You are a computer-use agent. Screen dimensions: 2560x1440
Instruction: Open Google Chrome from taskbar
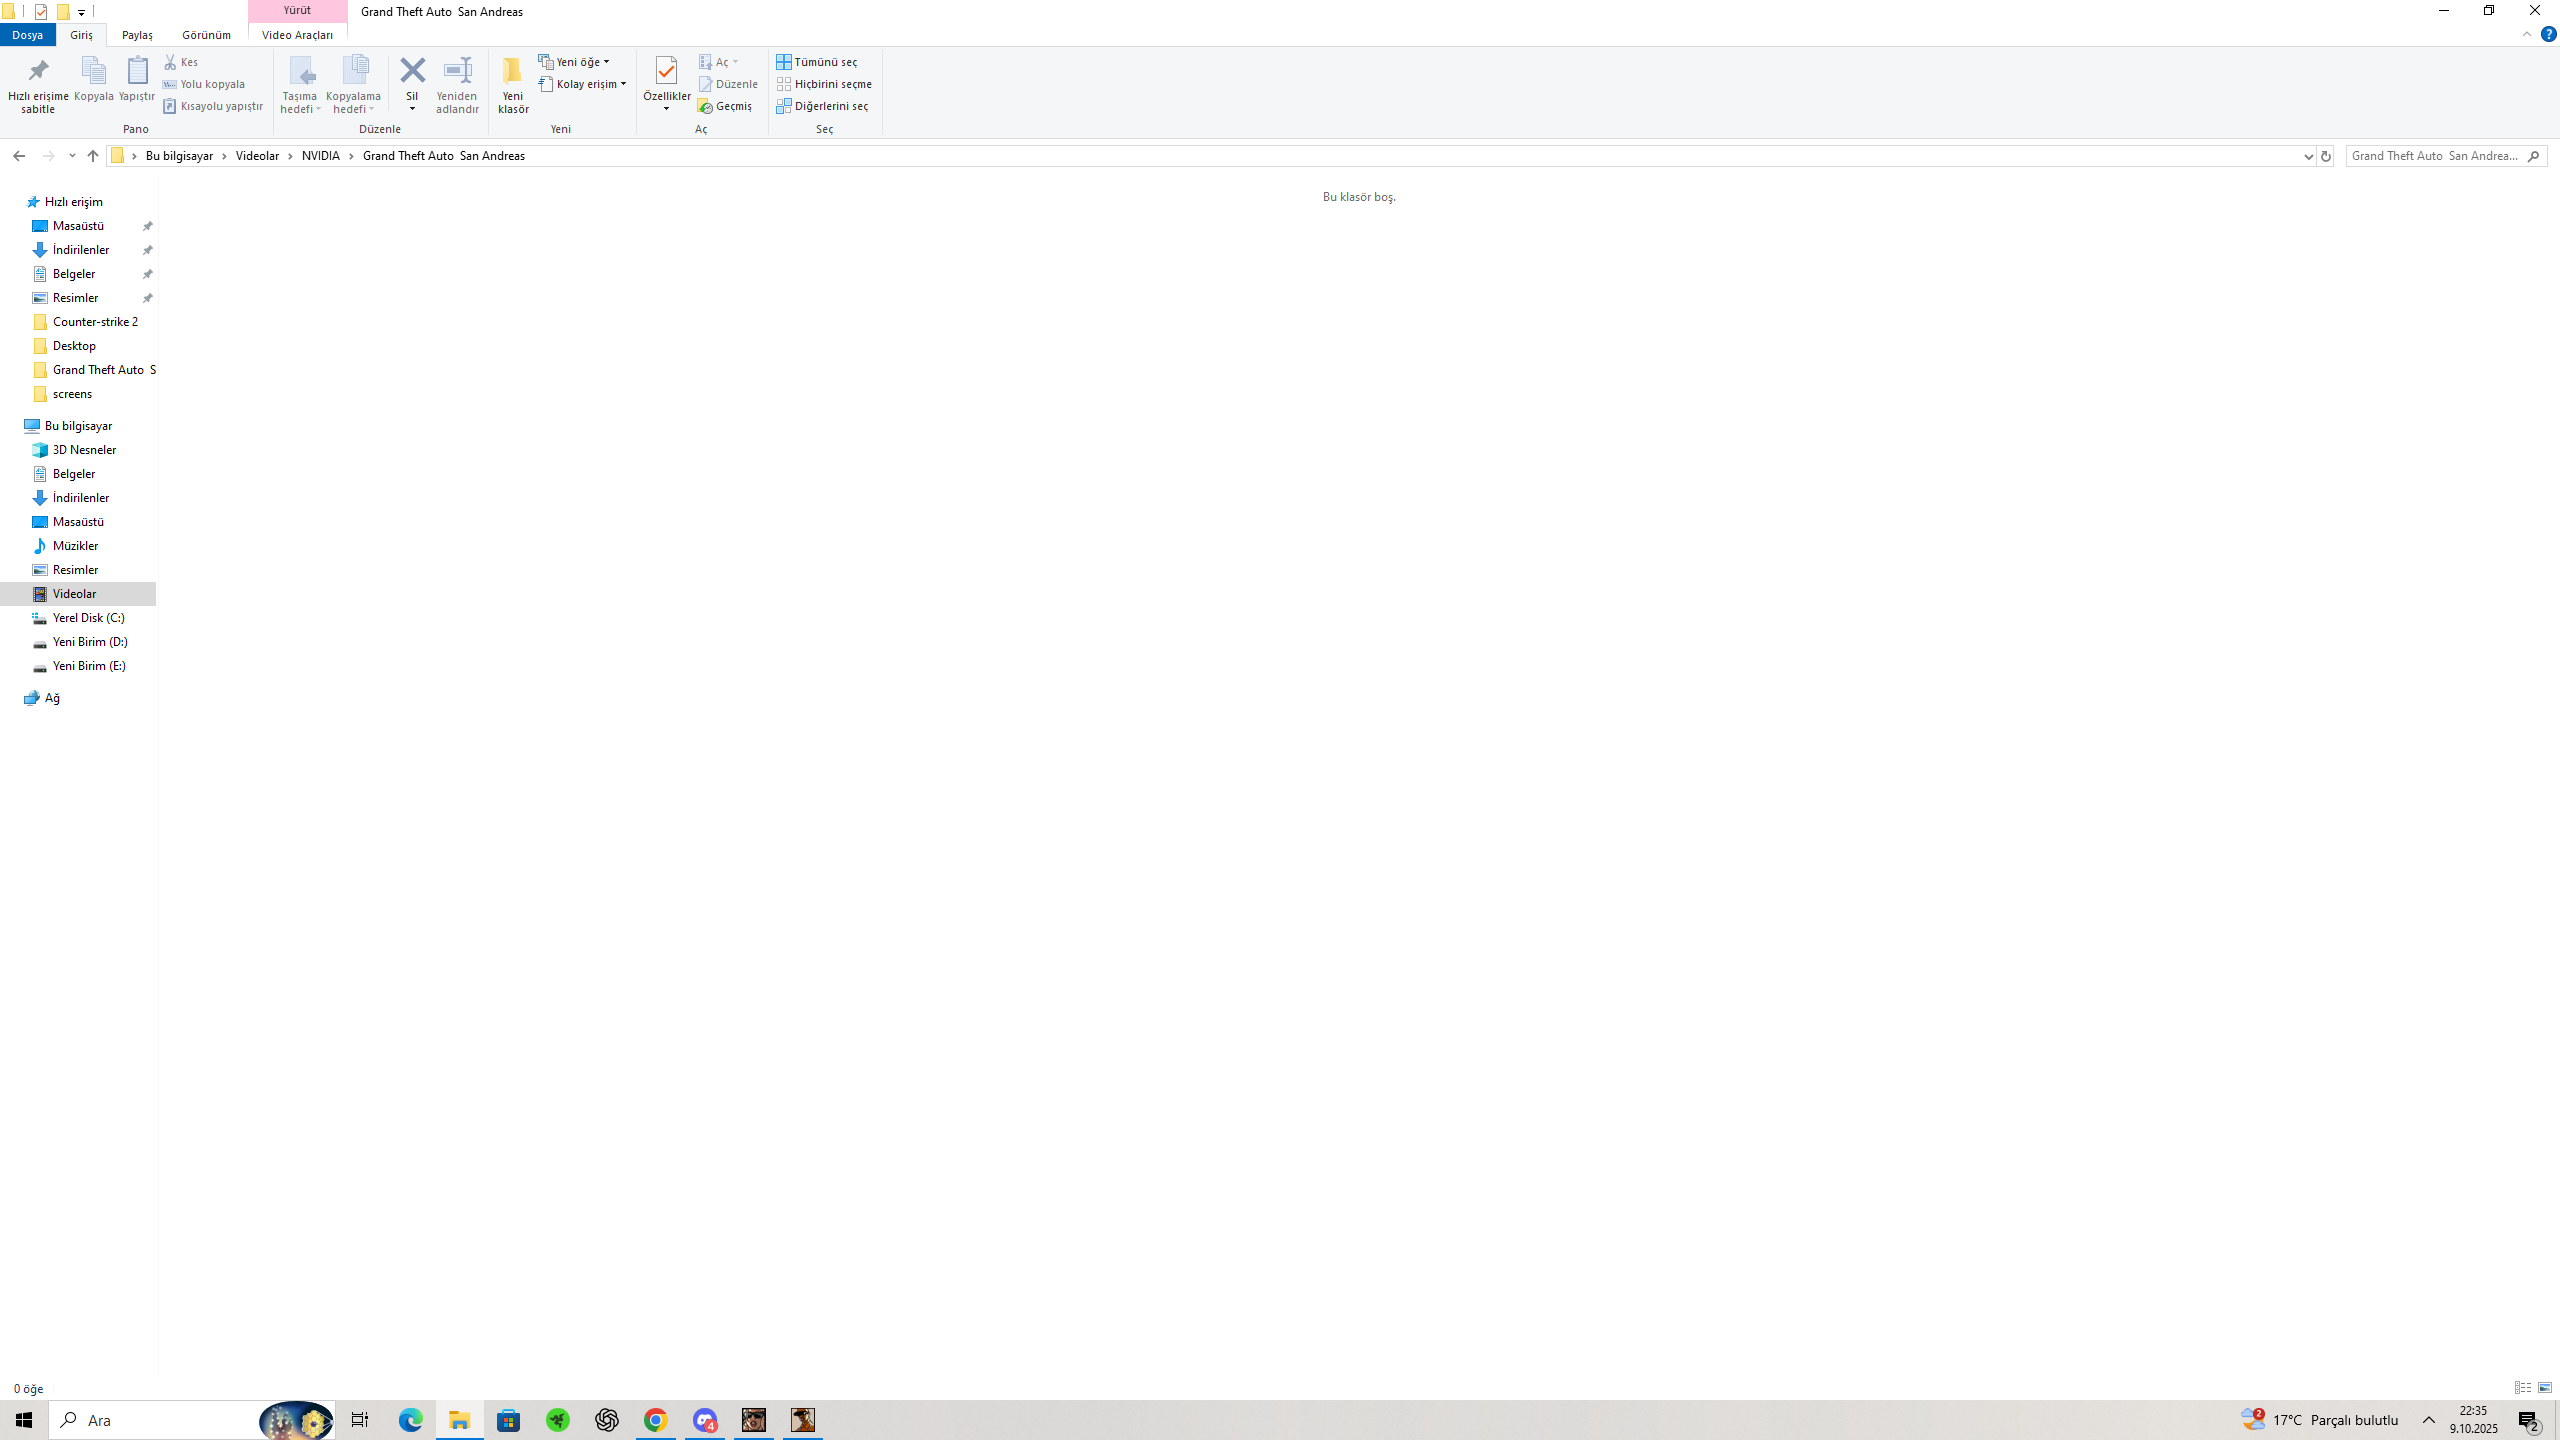click(655, 1420)
